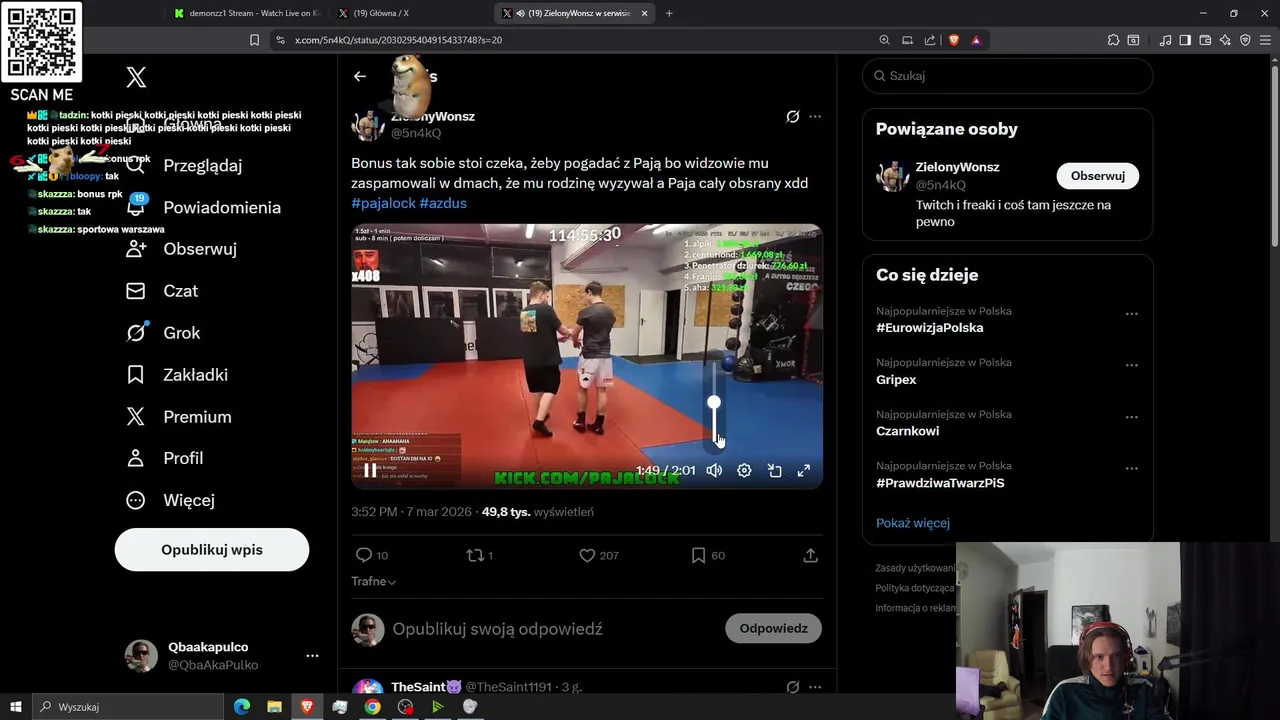Open options dots for Czarnkowi trend
Image resolution: width=1280 pixels, height=720 pixels.
[1132, 417]
